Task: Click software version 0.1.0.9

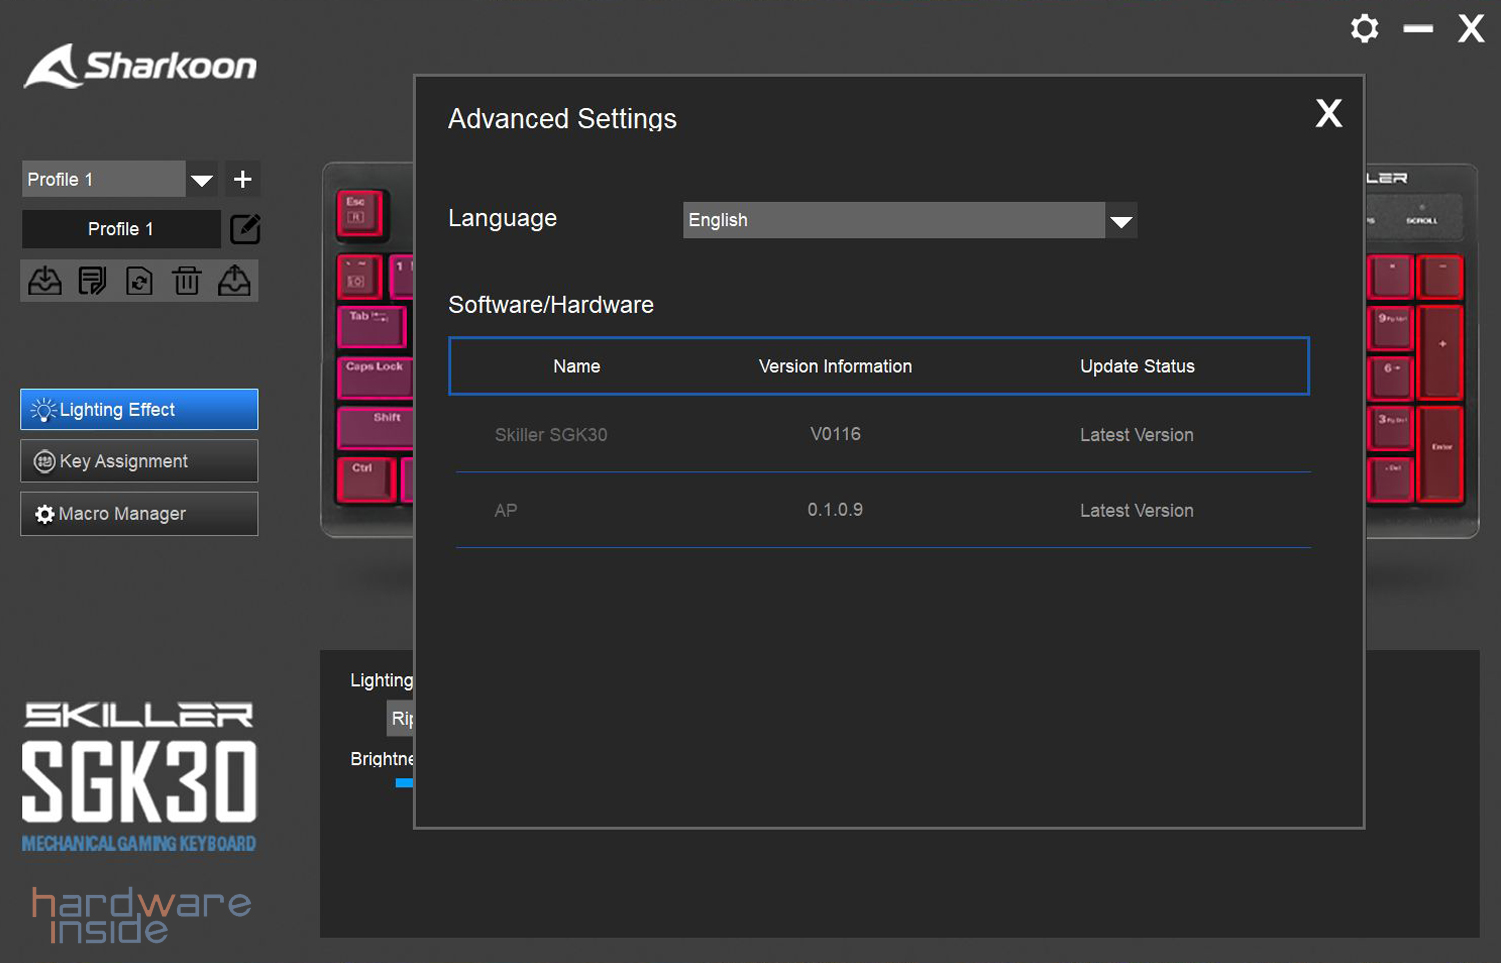Action: (x=835, y=510)
